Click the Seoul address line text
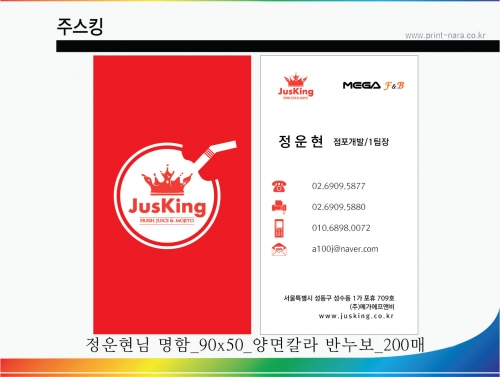Image resolution: width=500 pixels, height=377 pixels. click(x=339, y=298)
